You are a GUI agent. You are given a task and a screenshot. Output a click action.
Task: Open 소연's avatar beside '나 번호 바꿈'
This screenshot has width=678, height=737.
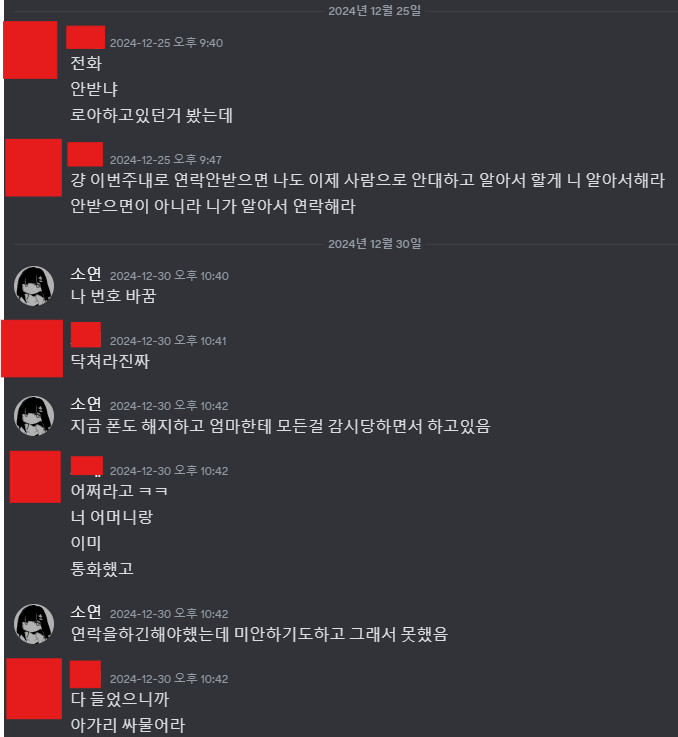click(34, 286)
